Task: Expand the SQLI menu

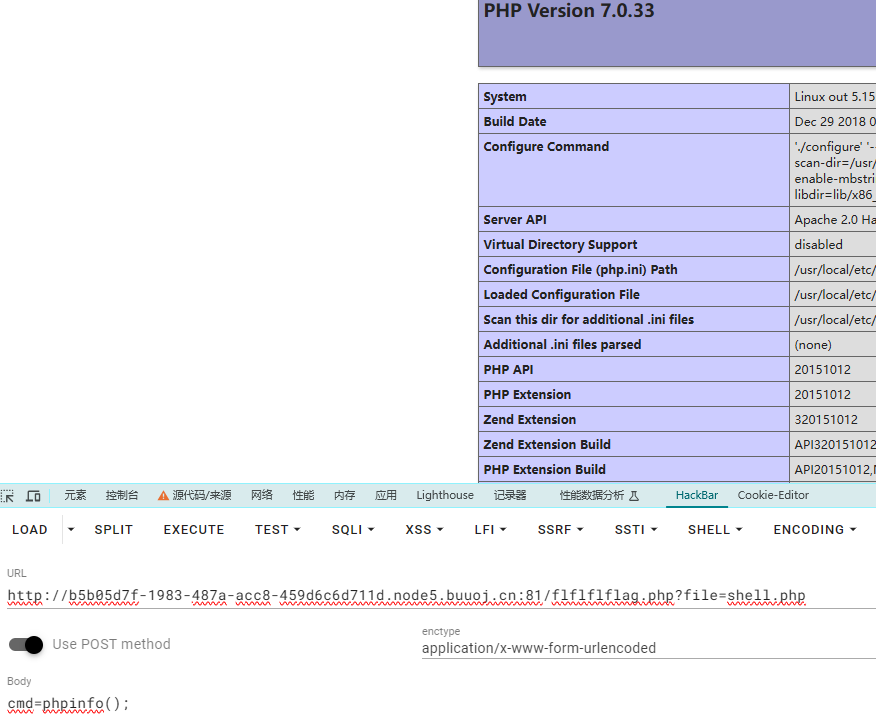Action: [x=353, y=530]
